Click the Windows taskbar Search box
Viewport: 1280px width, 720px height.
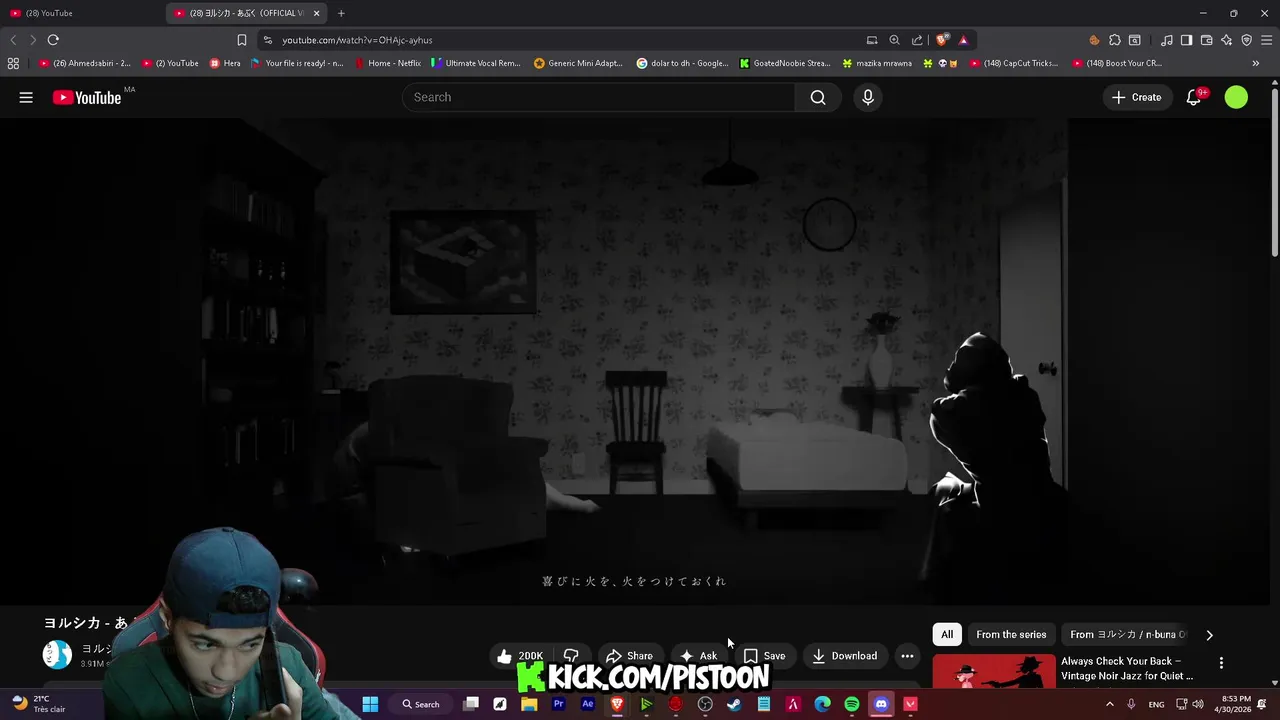click(421, 704)
